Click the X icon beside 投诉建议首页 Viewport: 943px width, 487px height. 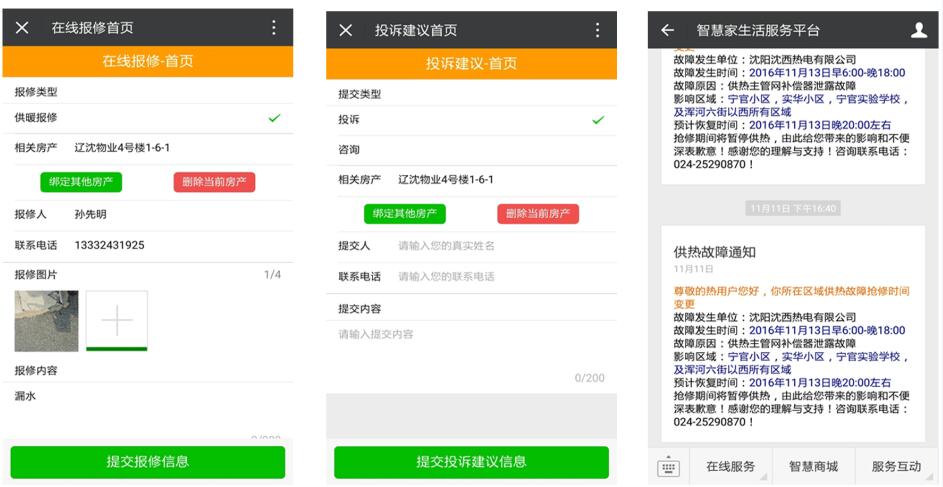[346, 30]
